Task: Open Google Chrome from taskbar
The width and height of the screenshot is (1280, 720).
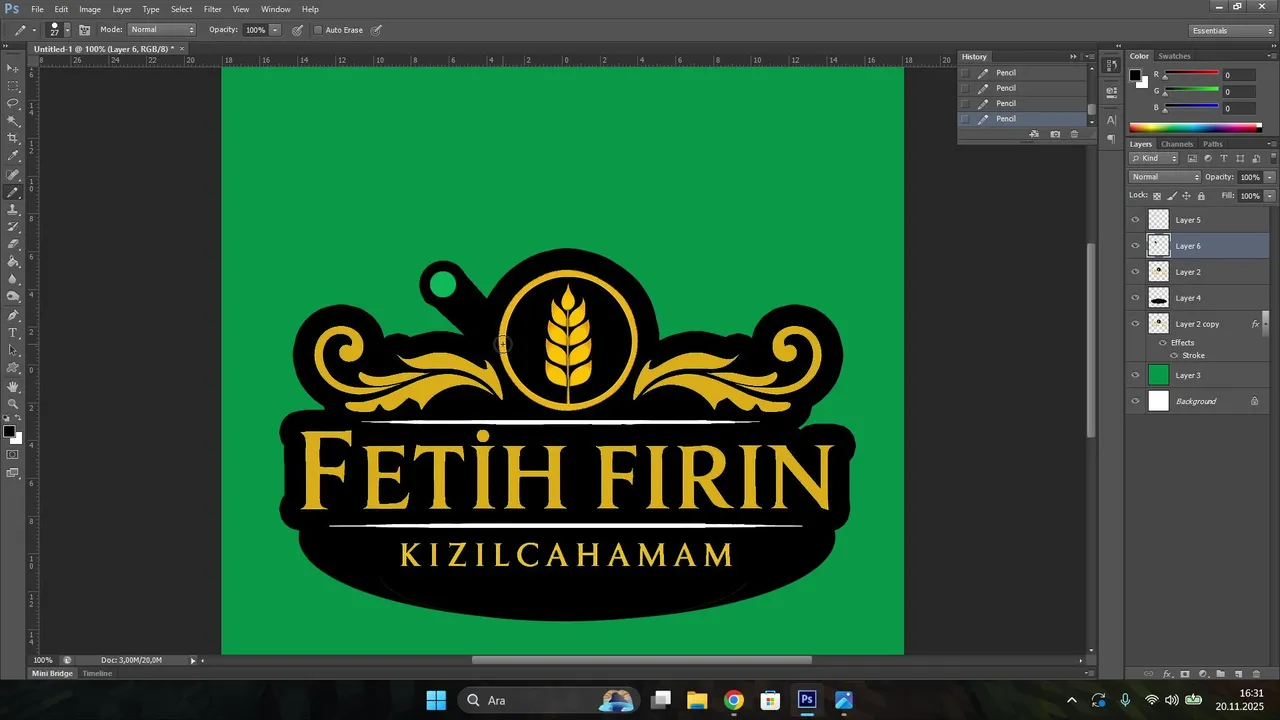Action: click(x=734, y=700)
